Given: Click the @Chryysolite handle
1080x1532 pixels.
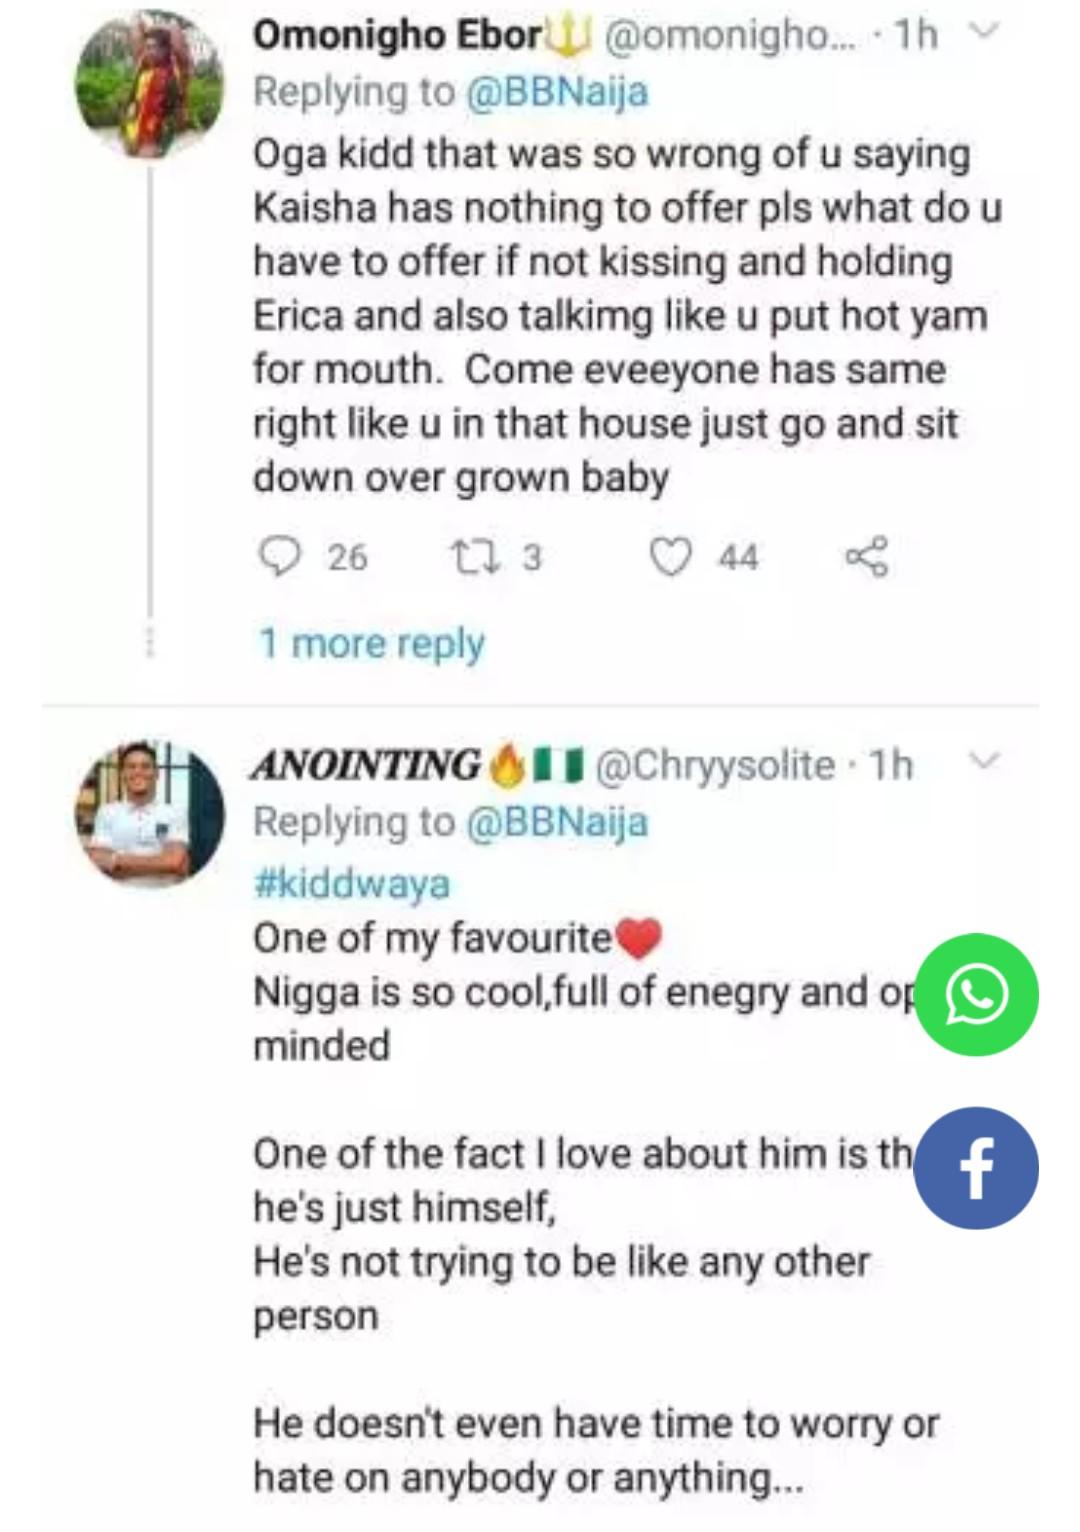Looking at the screenshot, I should pos(715,765).
